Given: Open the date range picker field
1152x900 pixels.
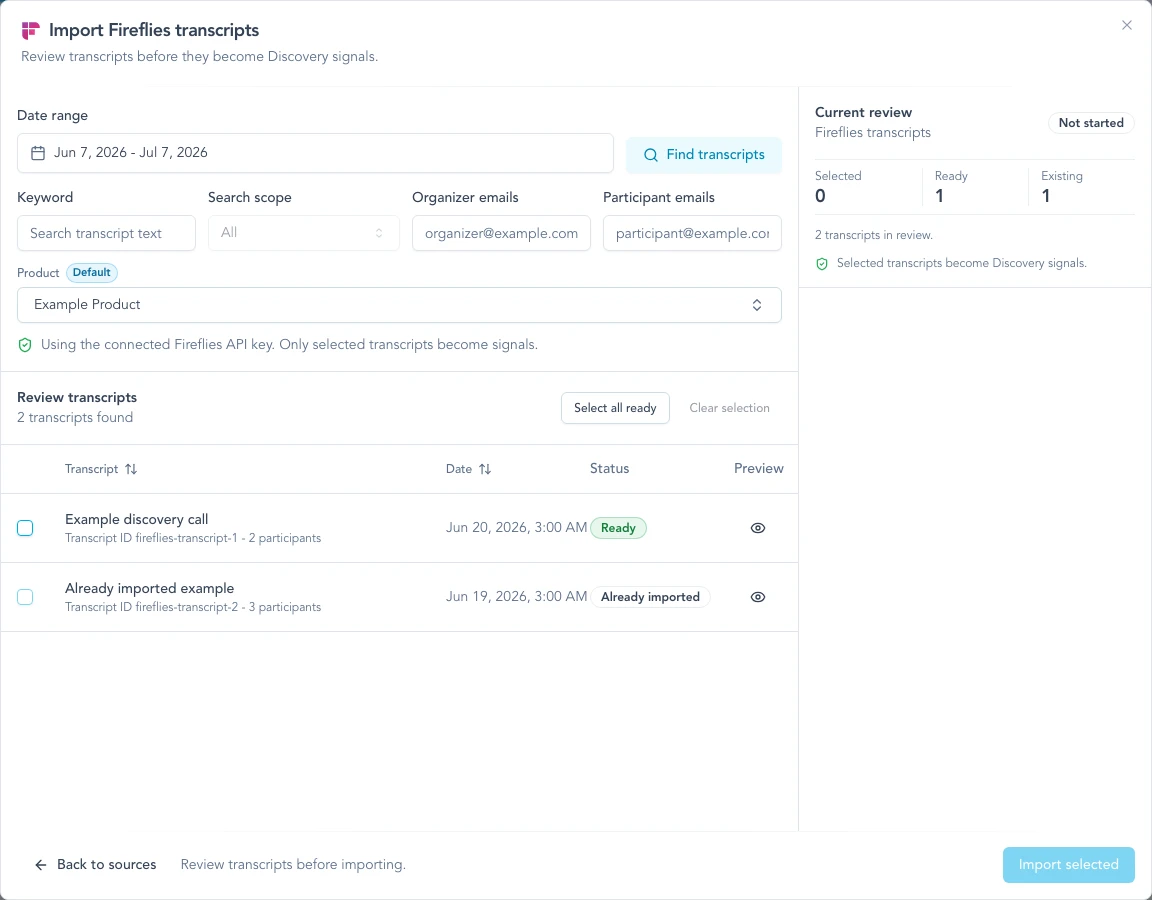Looking at the screenshot, I should tap(315, 153).
